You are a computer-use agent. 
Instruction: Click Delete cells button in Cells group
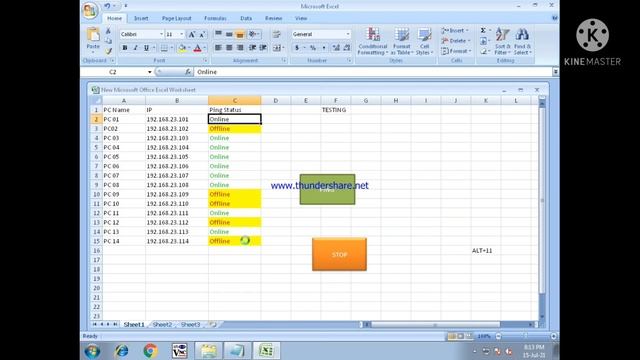click(x=456, y=41)
